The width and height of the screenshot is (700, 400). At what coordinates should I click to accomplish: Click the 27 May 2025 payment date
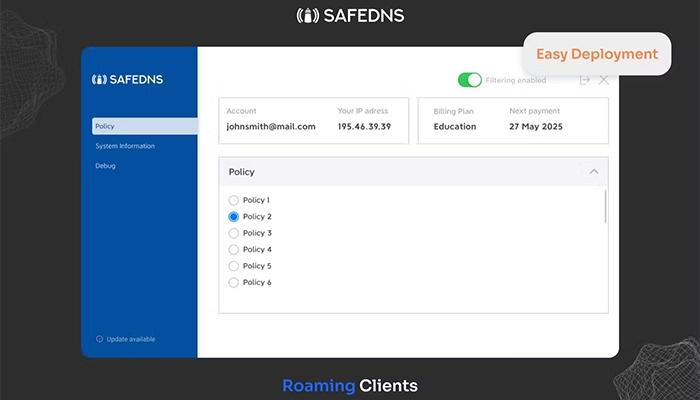tap(536, 126)
